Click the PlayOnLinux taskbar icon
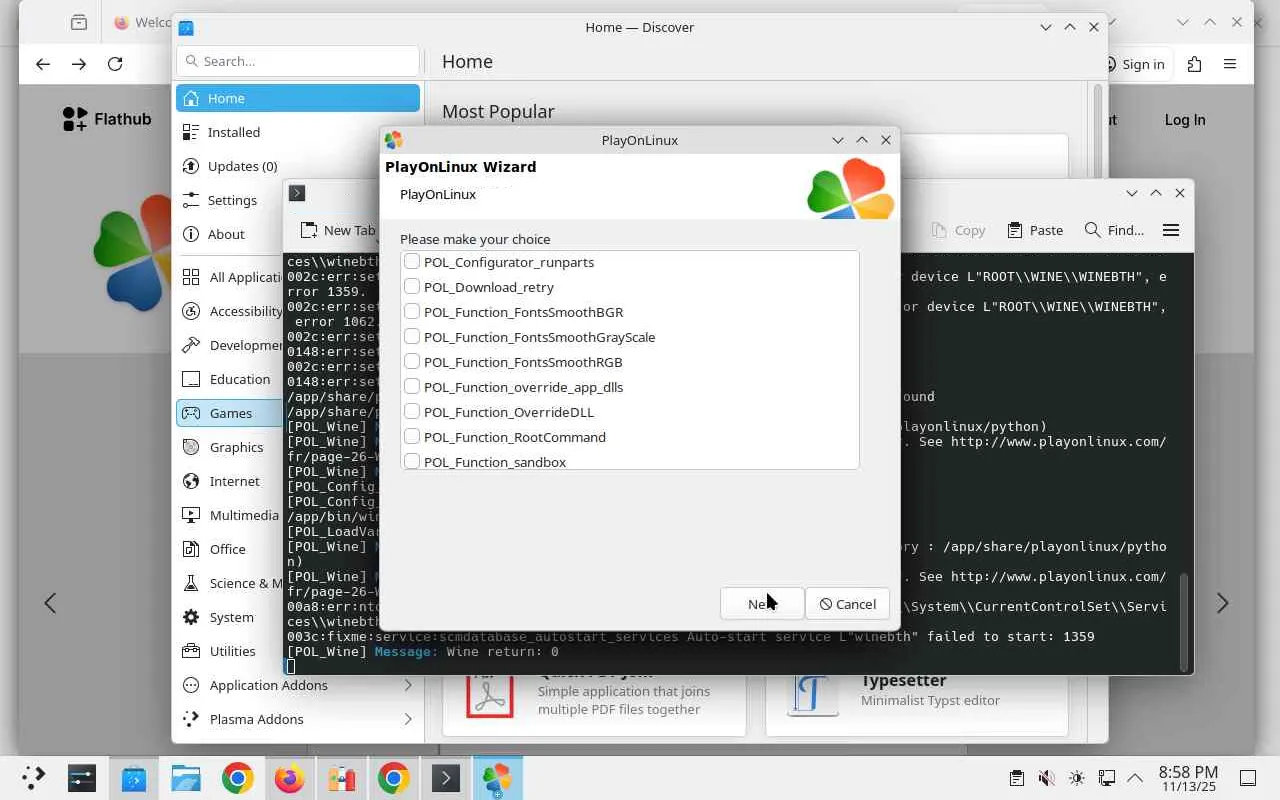Viewport: 1280px width, 800px height. coord(497,778)
